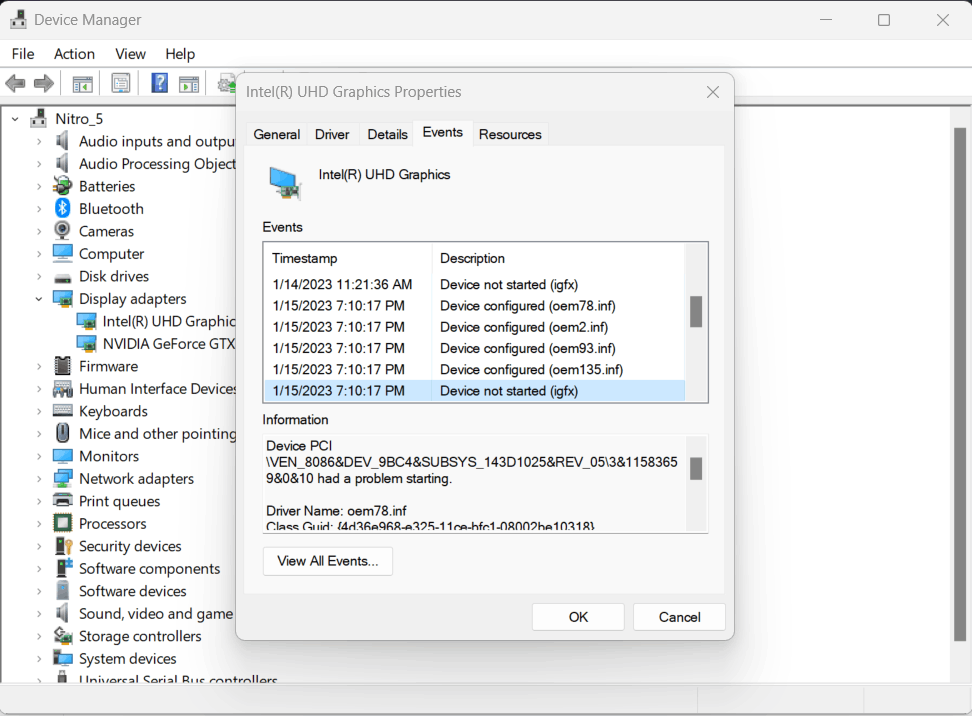Viewport: 972px width, 716px height.
Task: Click the Monitors category icon
Action: pos(62,455)
